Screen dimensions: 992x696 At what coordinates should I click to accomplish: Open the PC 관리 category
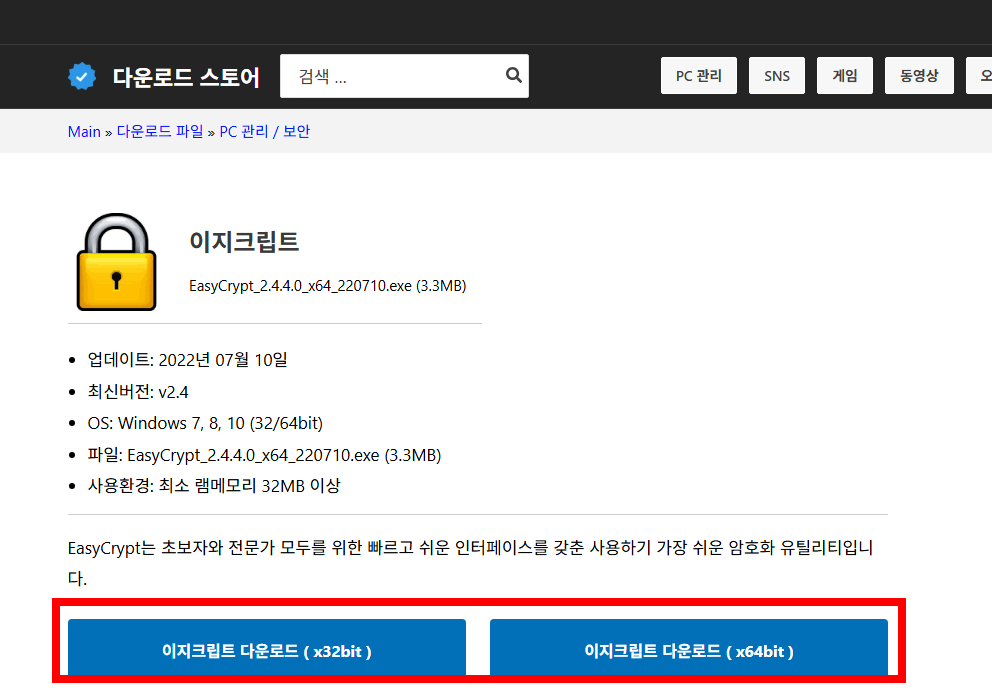pyautogui.click(x=698, y=76)
